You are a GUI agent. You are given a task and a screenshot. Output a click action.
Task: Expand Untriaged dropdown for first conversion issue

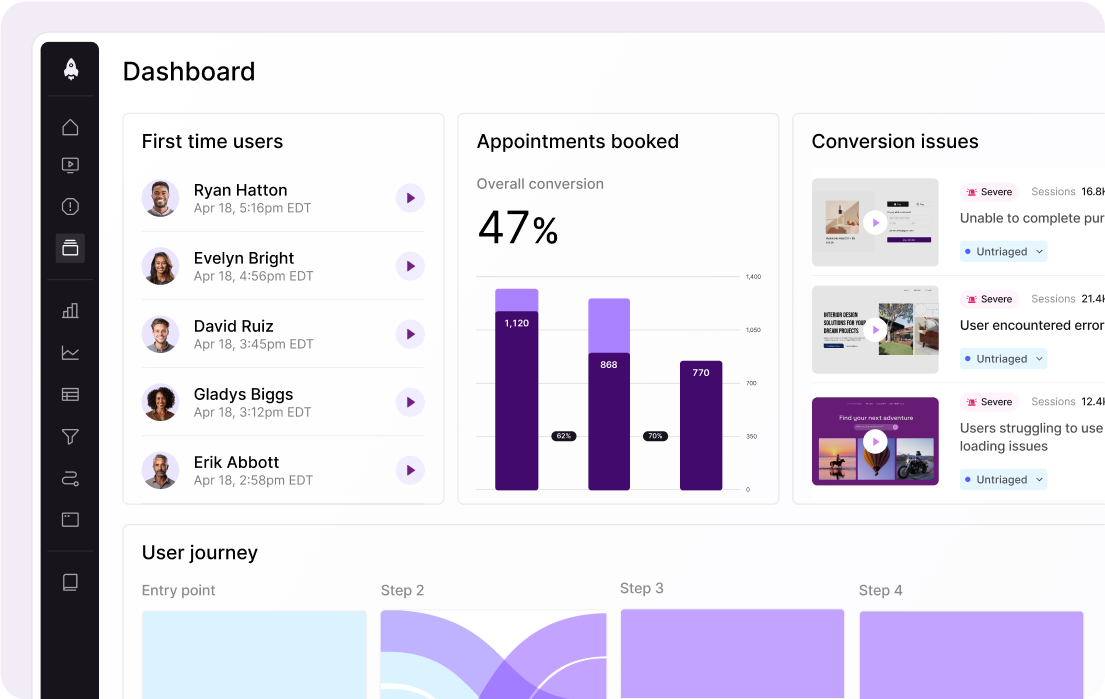(1003, 252)
